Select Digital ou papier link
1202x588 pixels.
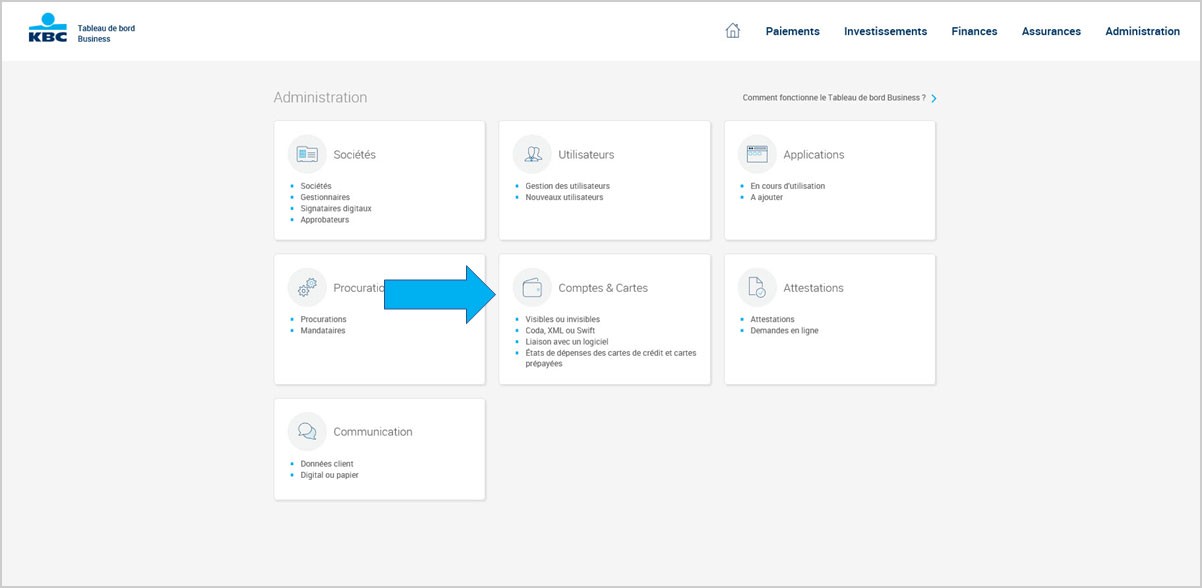(x=329, y=474)
